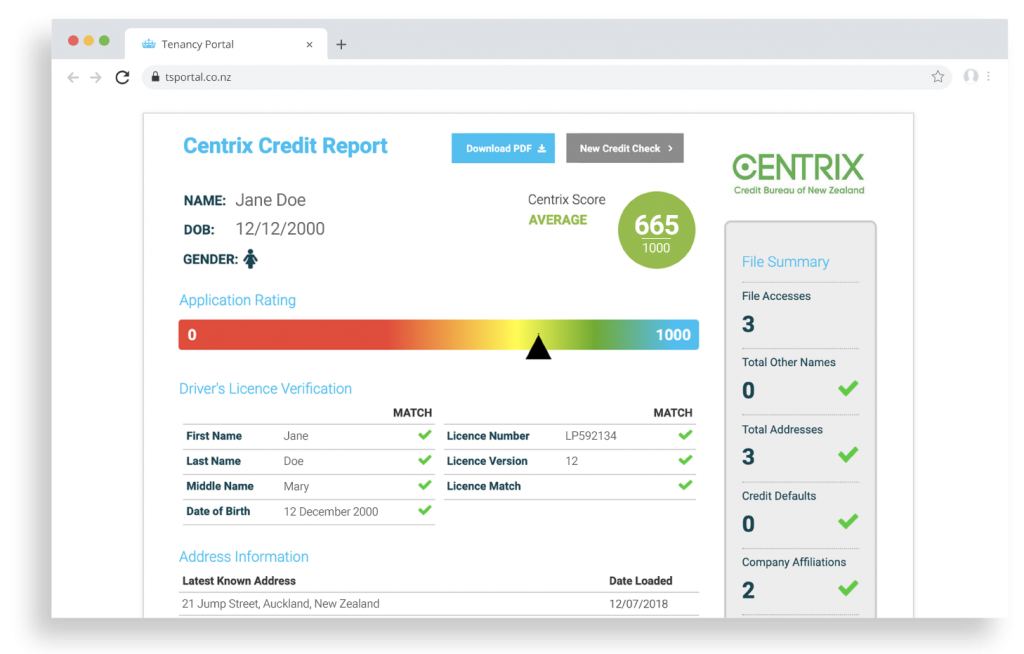Click the Licence Version value 12

point(571,461)
